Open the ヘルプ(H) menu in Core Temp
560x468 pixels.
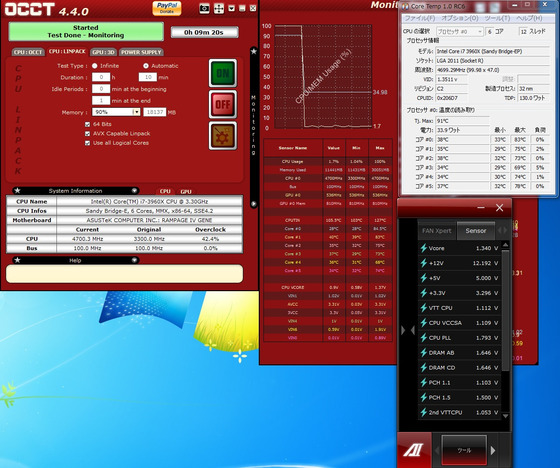529,18
